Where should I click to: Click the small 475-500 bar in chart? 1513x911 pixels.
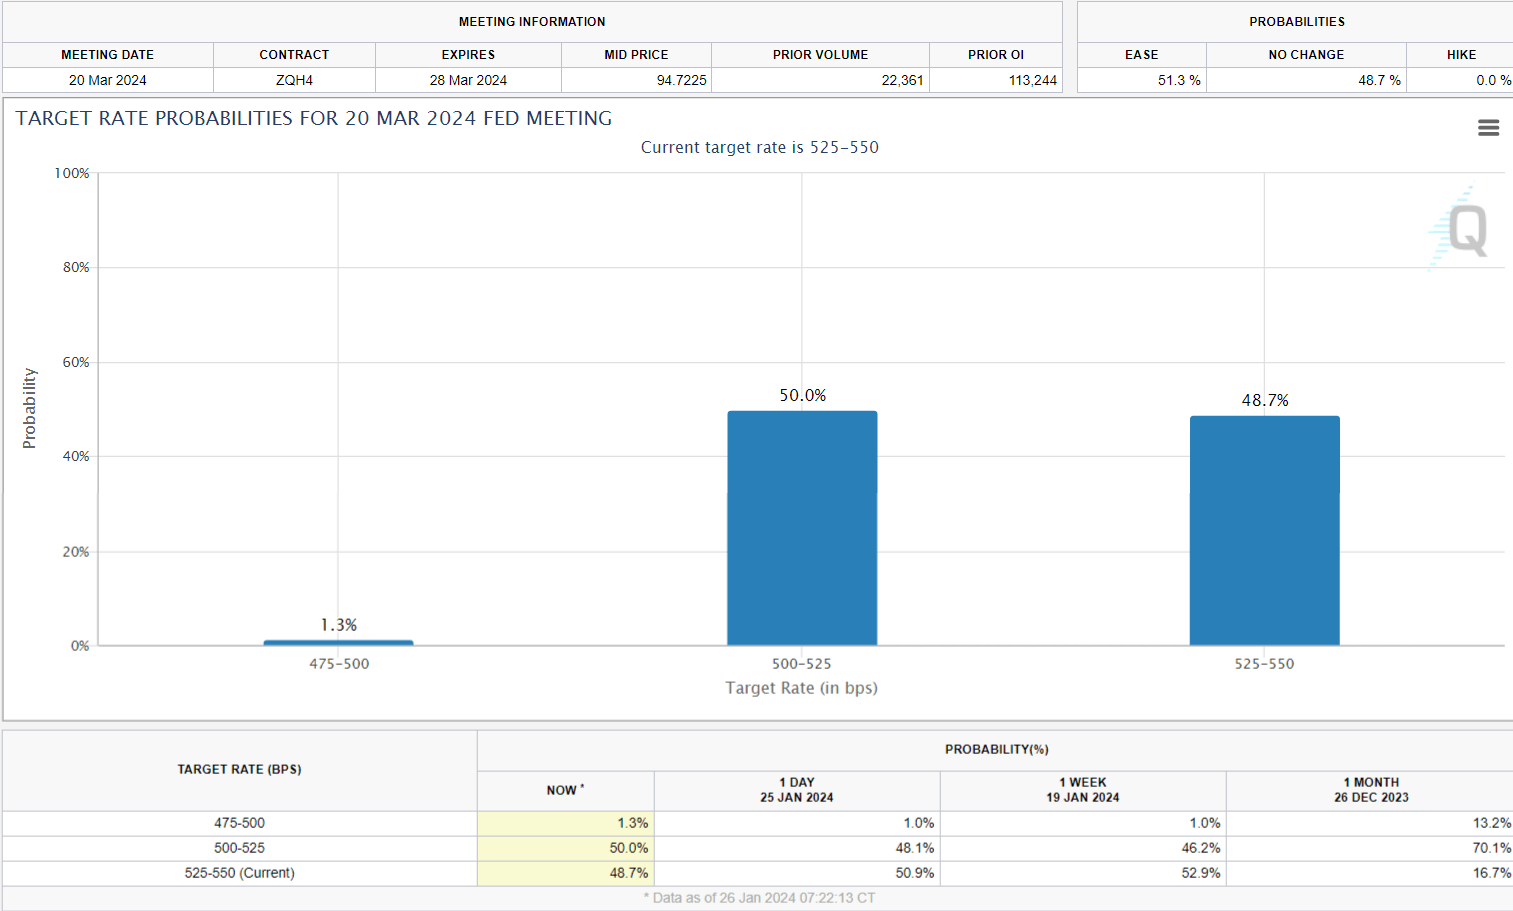pos(338,642)
